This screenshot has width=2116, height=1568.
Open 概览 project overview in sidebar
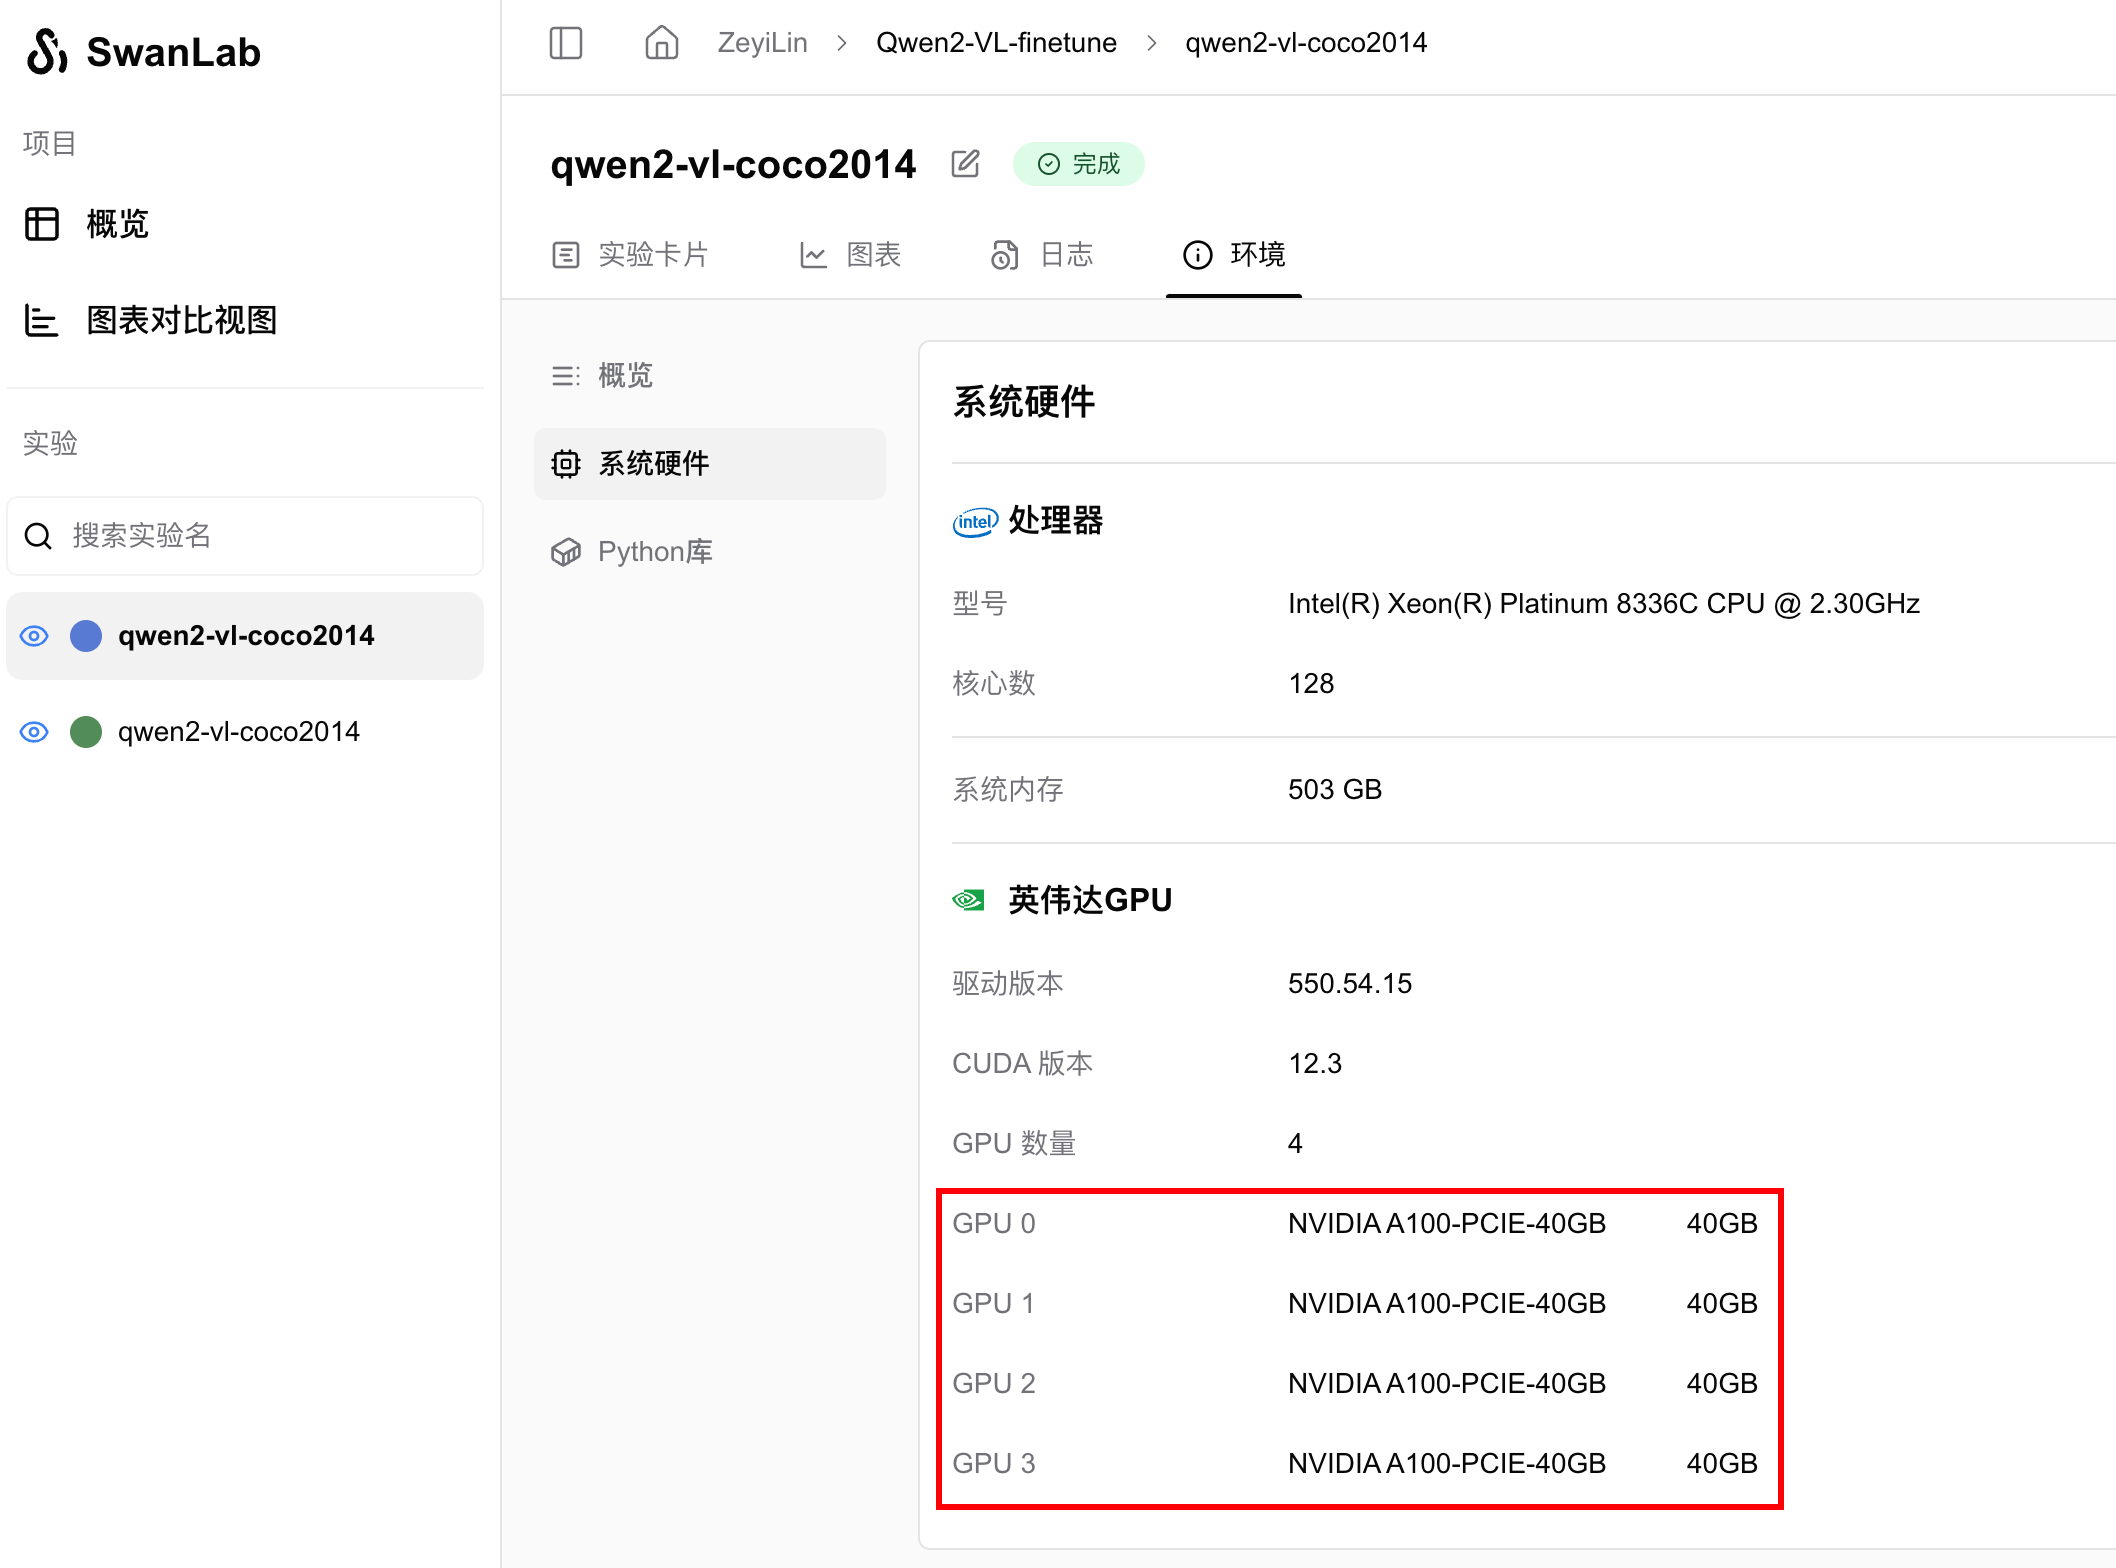coord(116,224)
